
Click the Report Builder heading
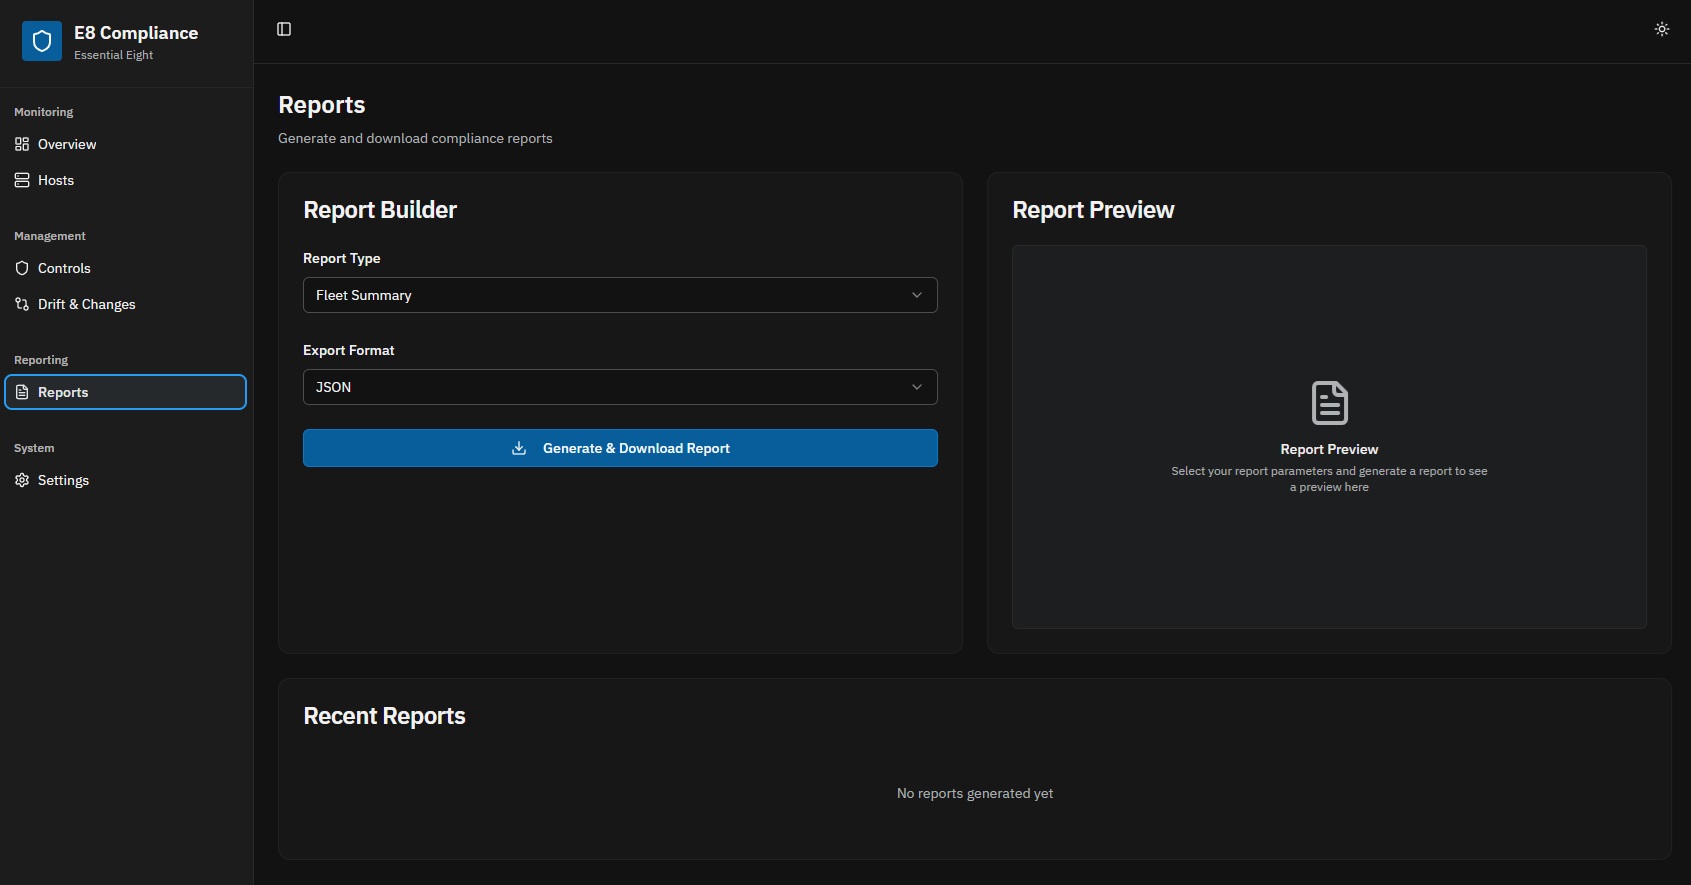380,210
